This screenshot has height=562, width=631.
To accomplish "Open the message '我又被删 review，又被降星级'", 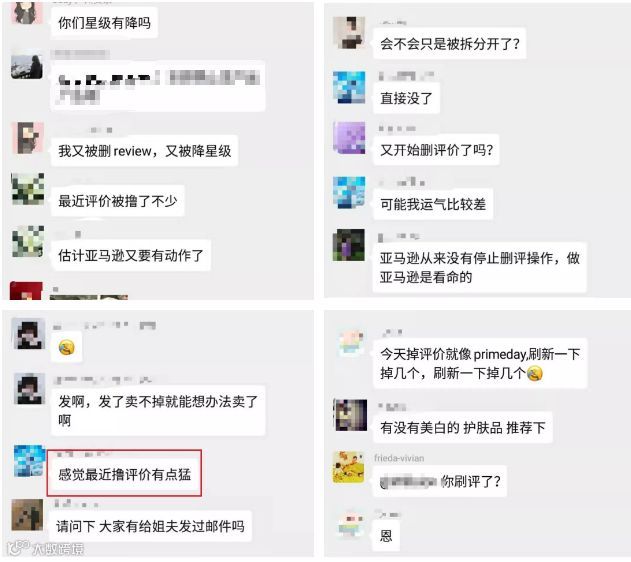I will (144, 151).
